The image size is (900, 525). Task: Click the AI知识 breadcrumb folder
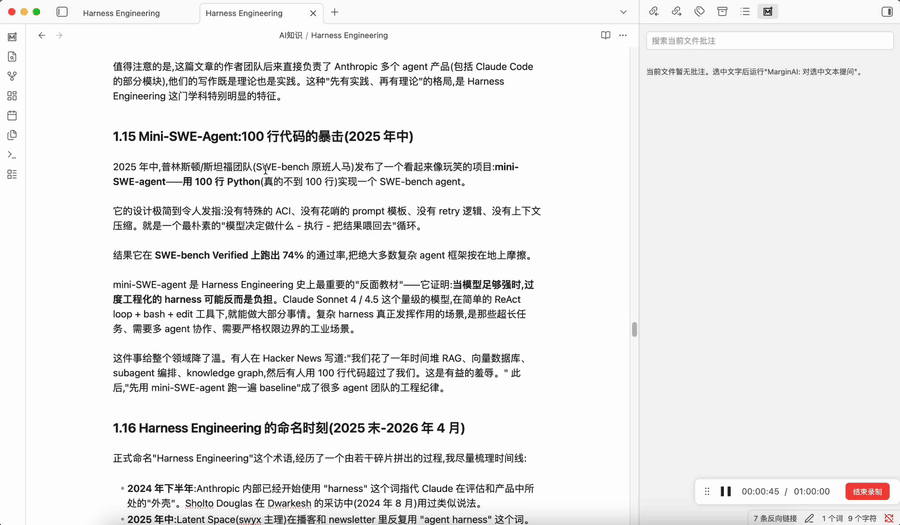pos(290,36)
